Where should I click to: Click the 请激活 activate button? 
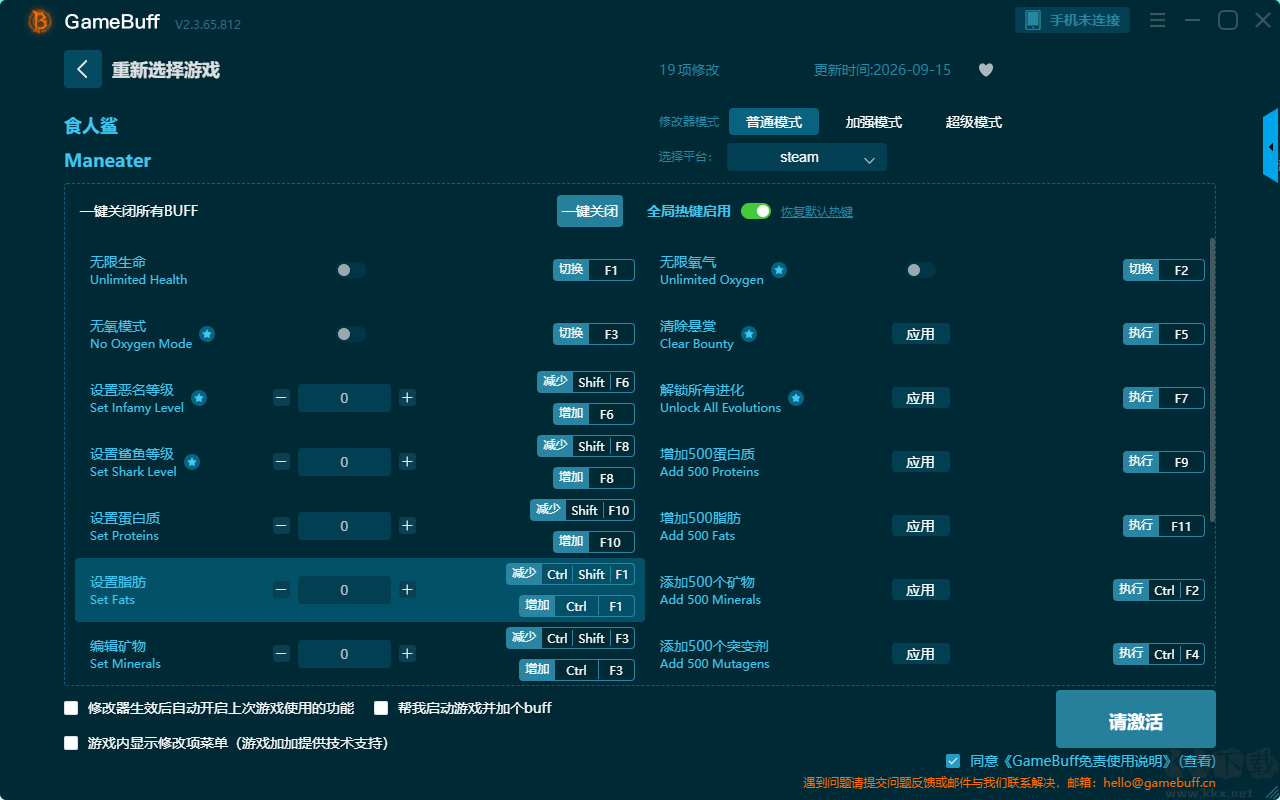1136,721
